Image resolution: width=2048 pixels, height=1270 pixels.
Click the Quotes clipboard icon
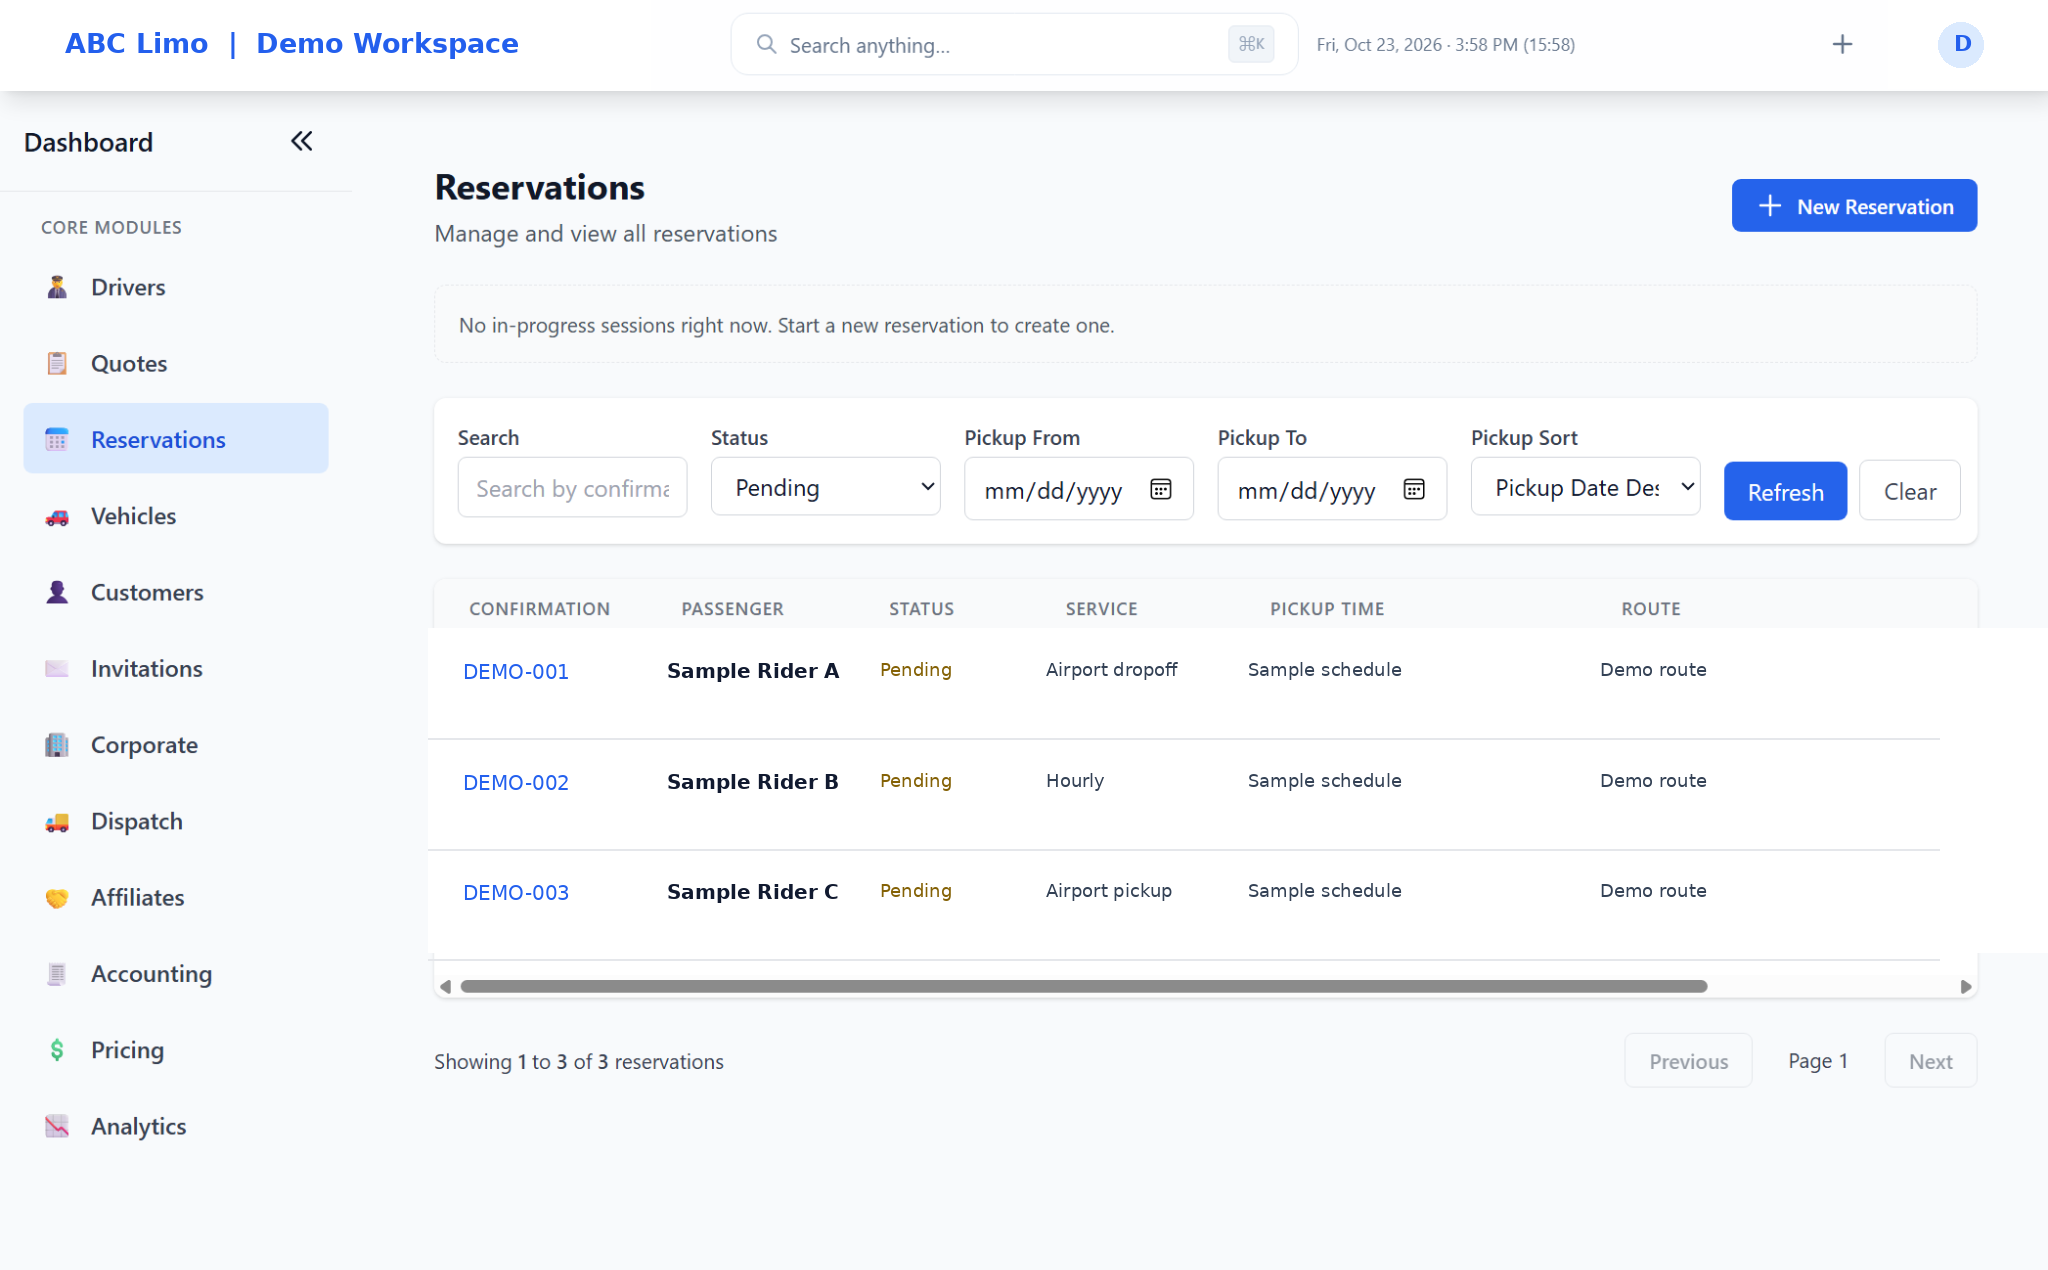pyautogui.click(x=57, y=363)
